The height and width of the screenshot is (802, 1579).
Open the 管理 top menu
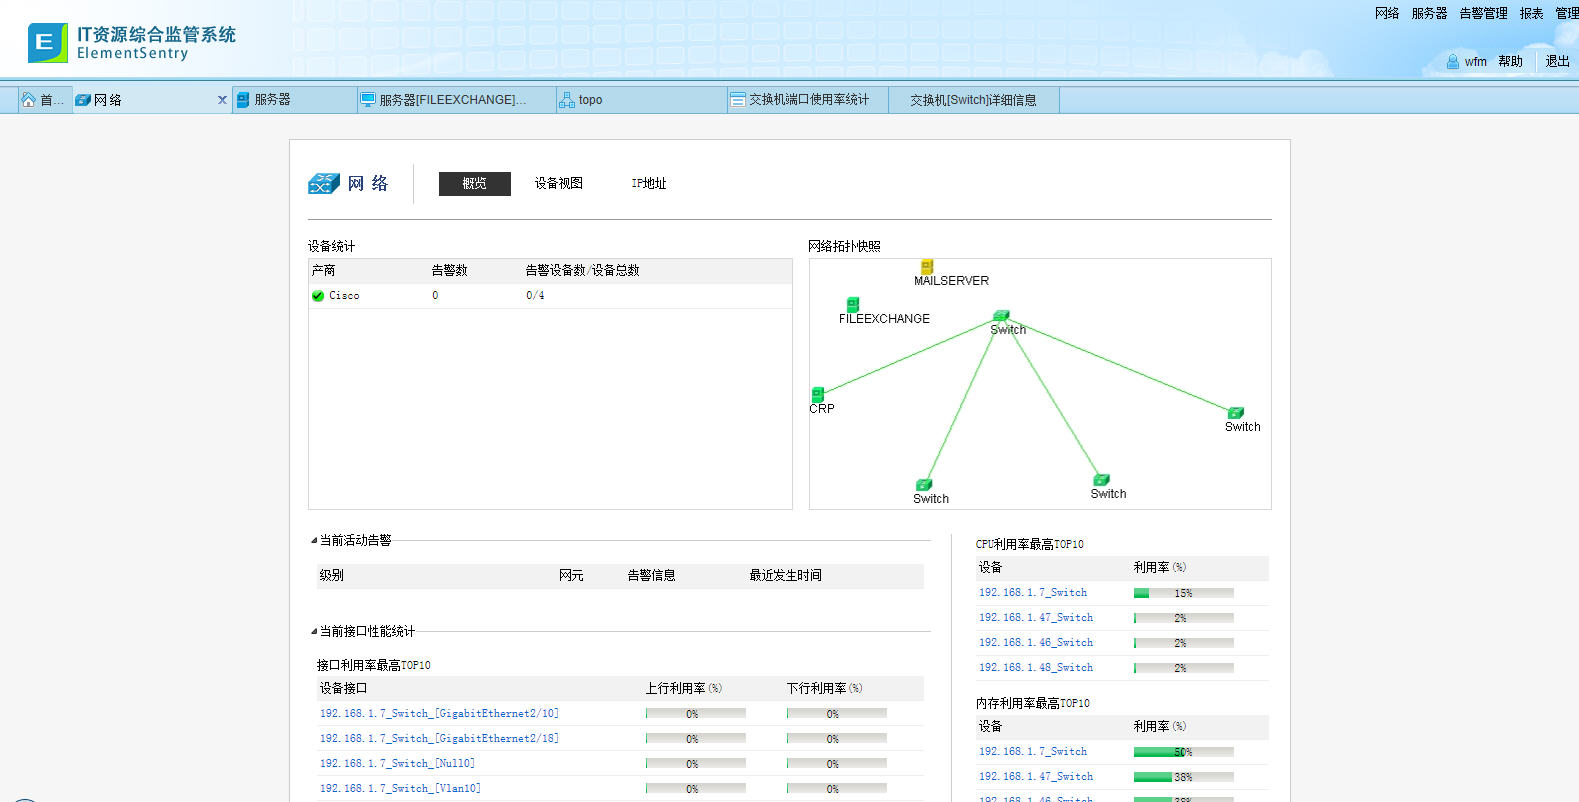coord(1567,13)
